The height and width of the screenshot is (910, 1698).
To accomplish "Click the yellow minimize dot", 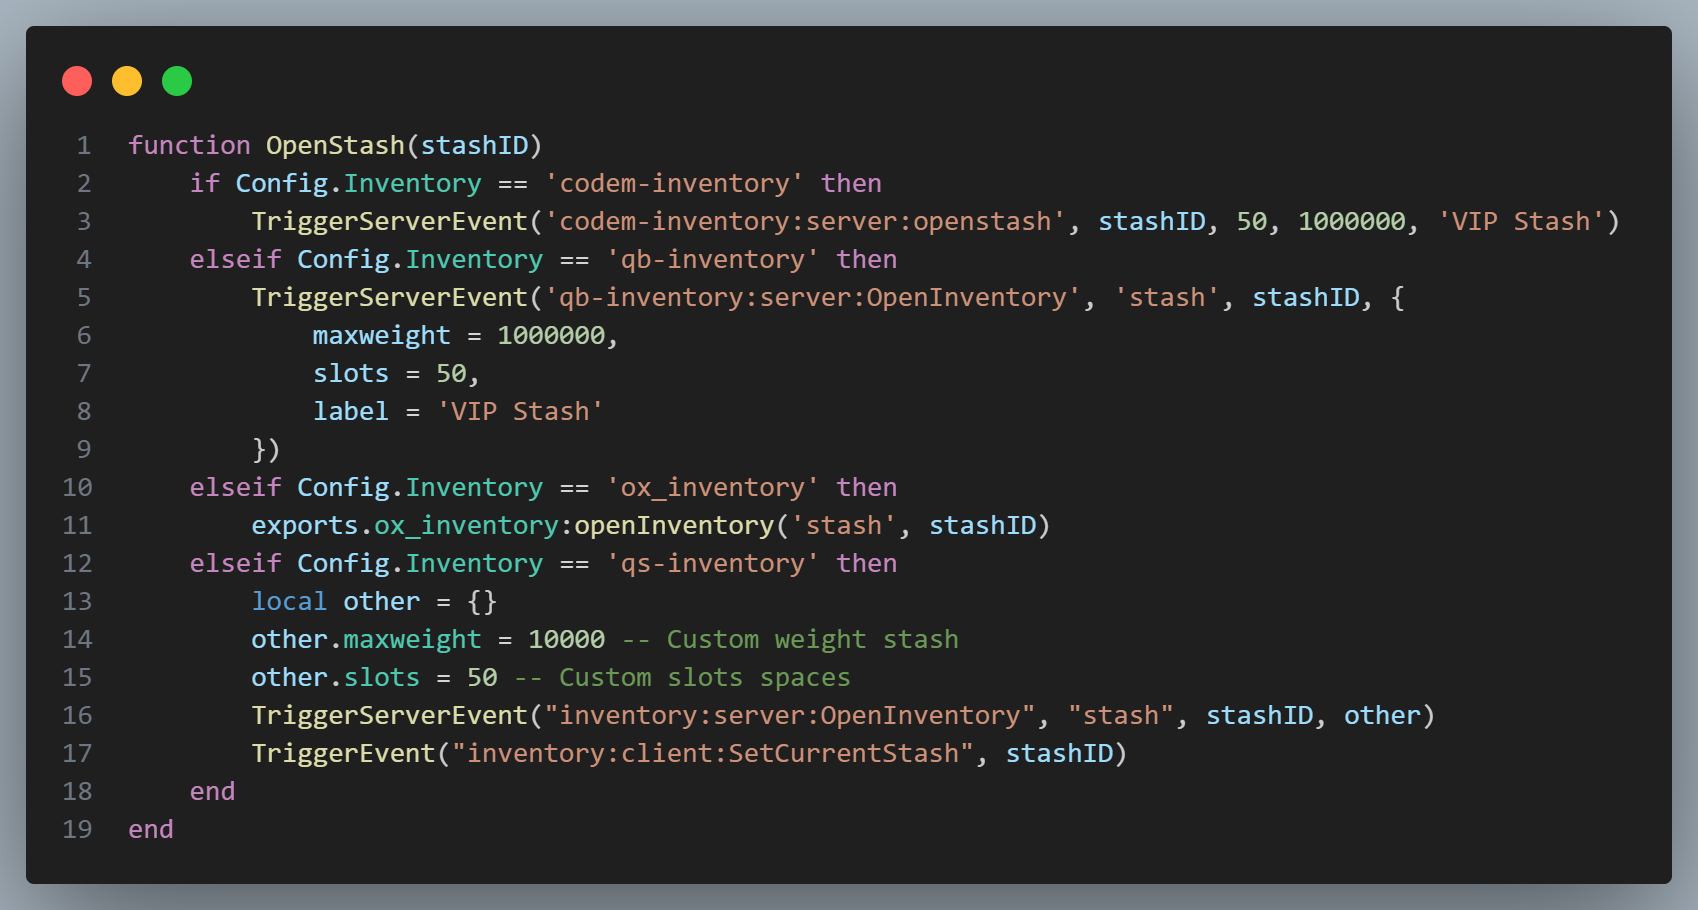I will pyautogui.click(x=127, y=81).
